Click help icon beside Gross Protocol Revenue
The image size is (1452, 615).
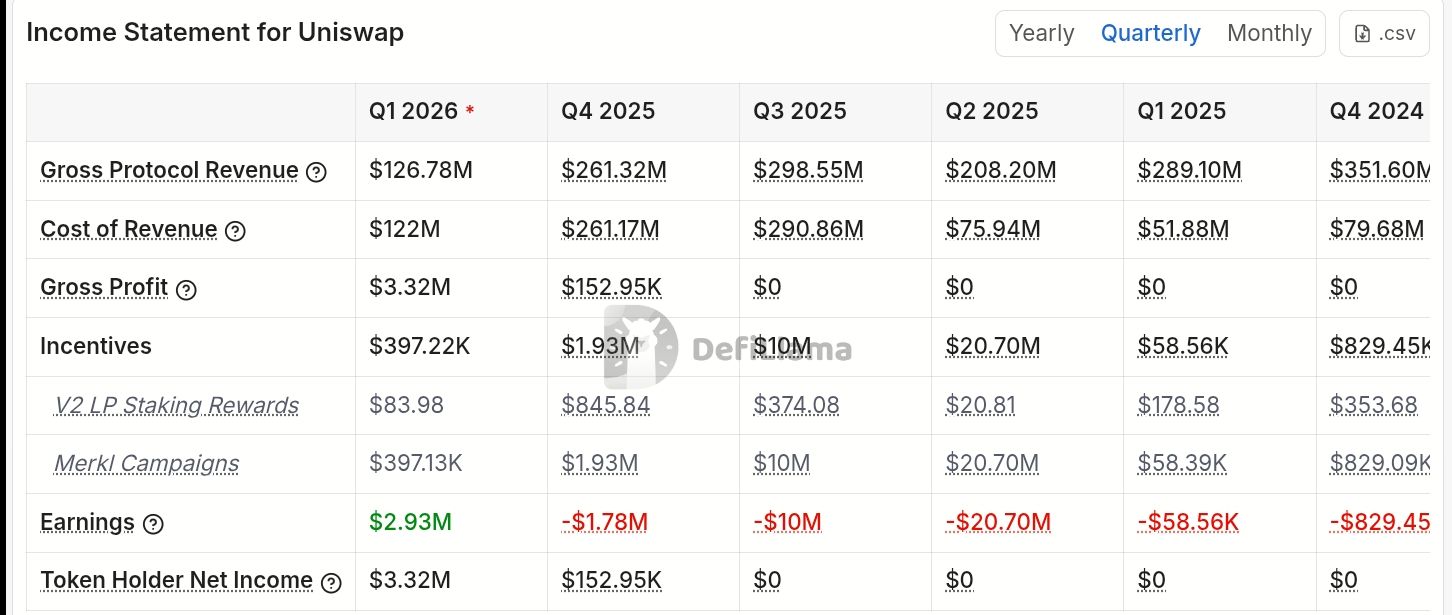[x=316, y=172]
